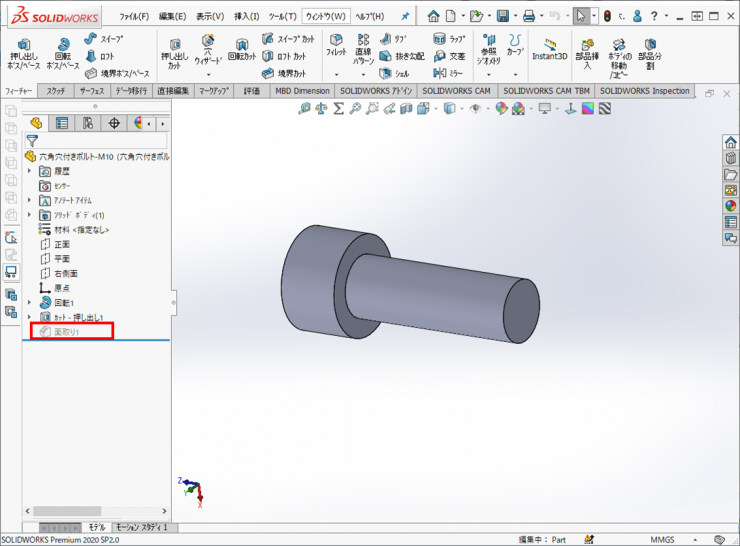
Task: Click the Instant3D icon
Action: point(549,50)
